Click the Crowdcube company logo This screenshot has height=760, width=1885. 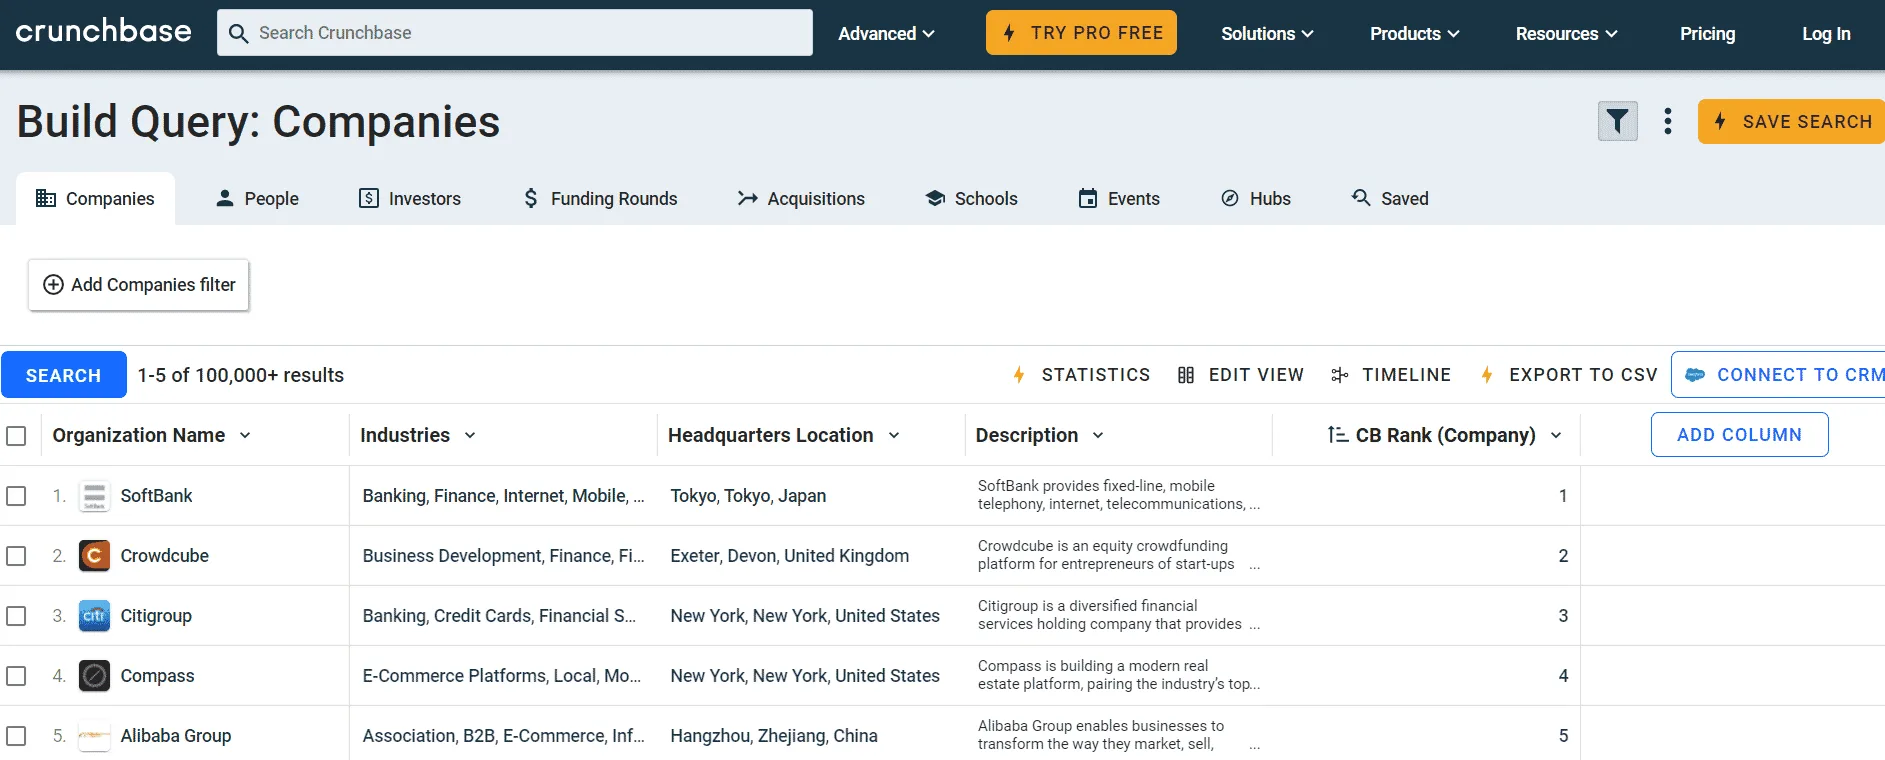94,556
